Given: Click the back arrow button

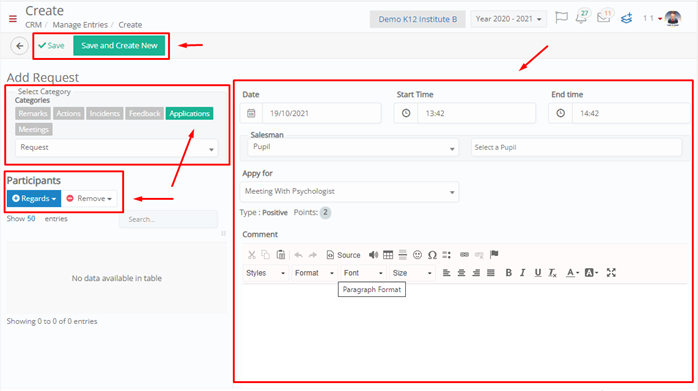Looking at the screenshot, I should pos(19,45).
